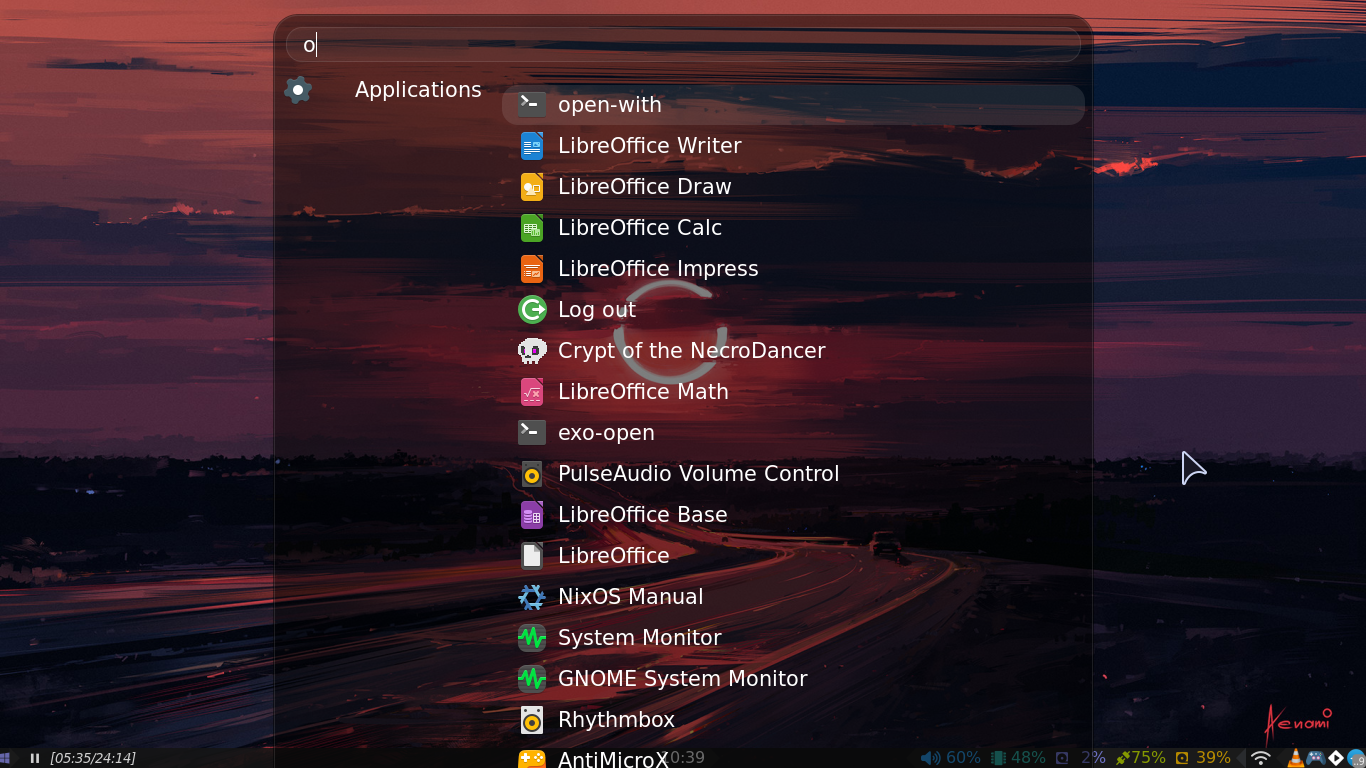Click the battery plug icon in the bar
1366x768 pixels.
1123,758
